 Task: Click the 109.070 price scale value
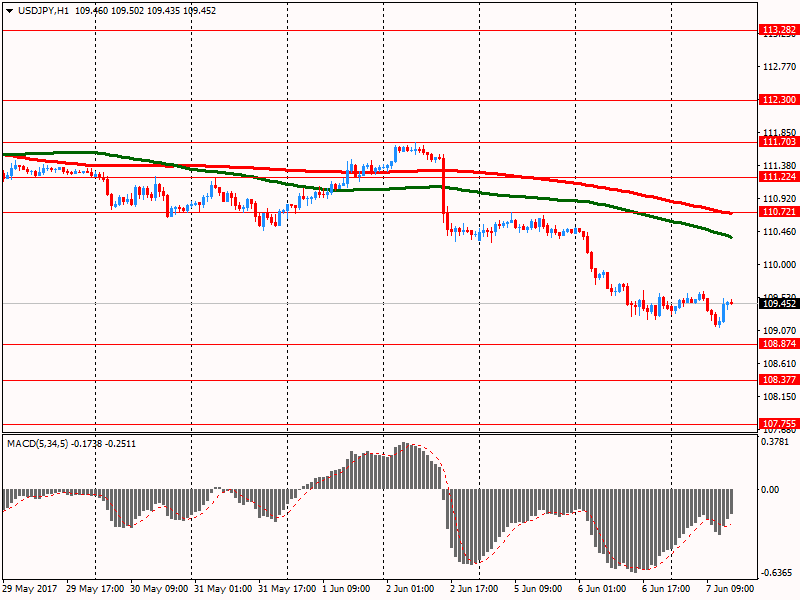[x=779, y=331]
